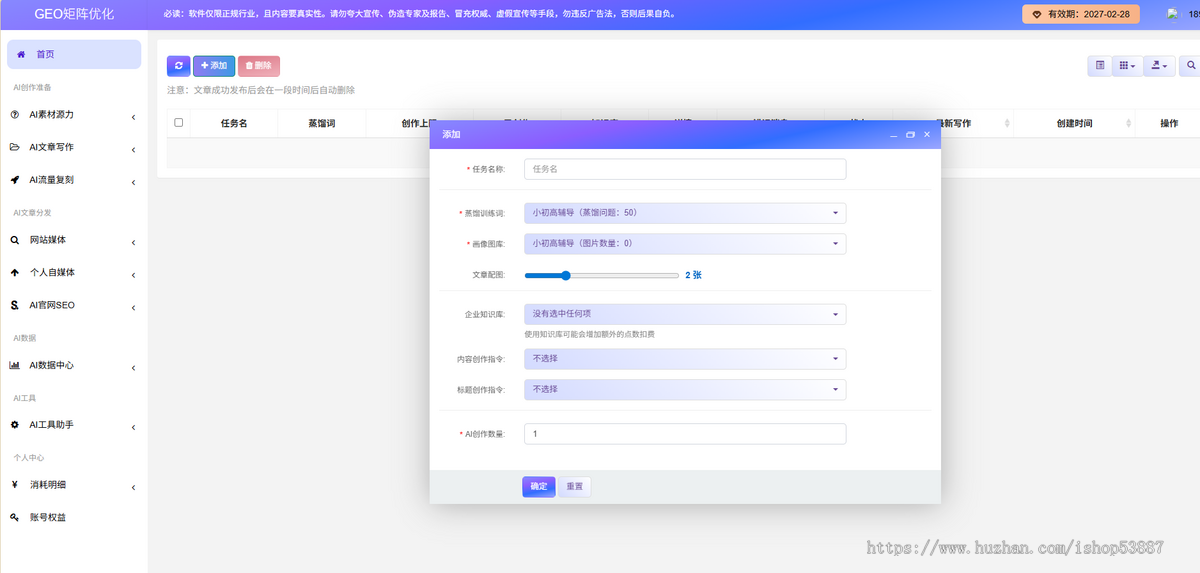Viewport: 1200px width, 573px height.
Task: Select 账号权益 menu label
Action: pos(46,517)
